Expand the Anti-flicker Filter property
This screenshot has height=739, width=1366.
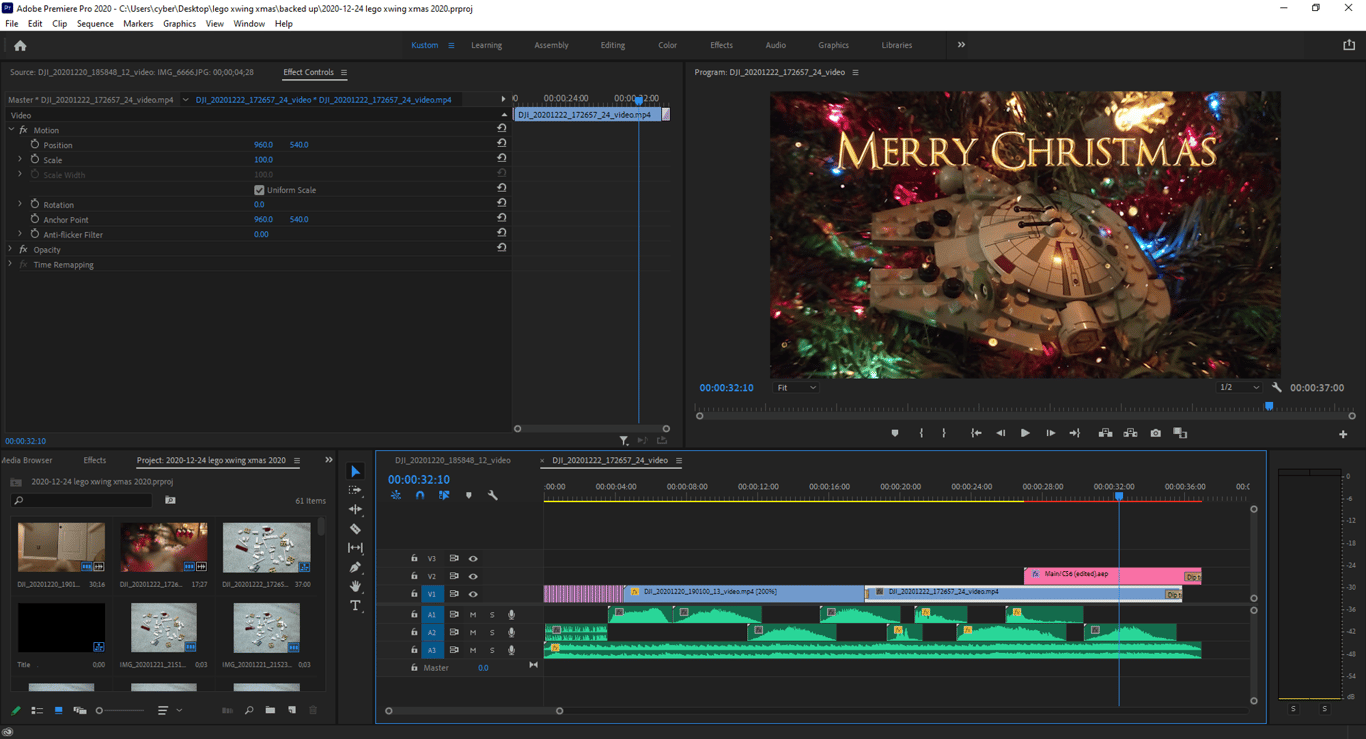(20, 234)
